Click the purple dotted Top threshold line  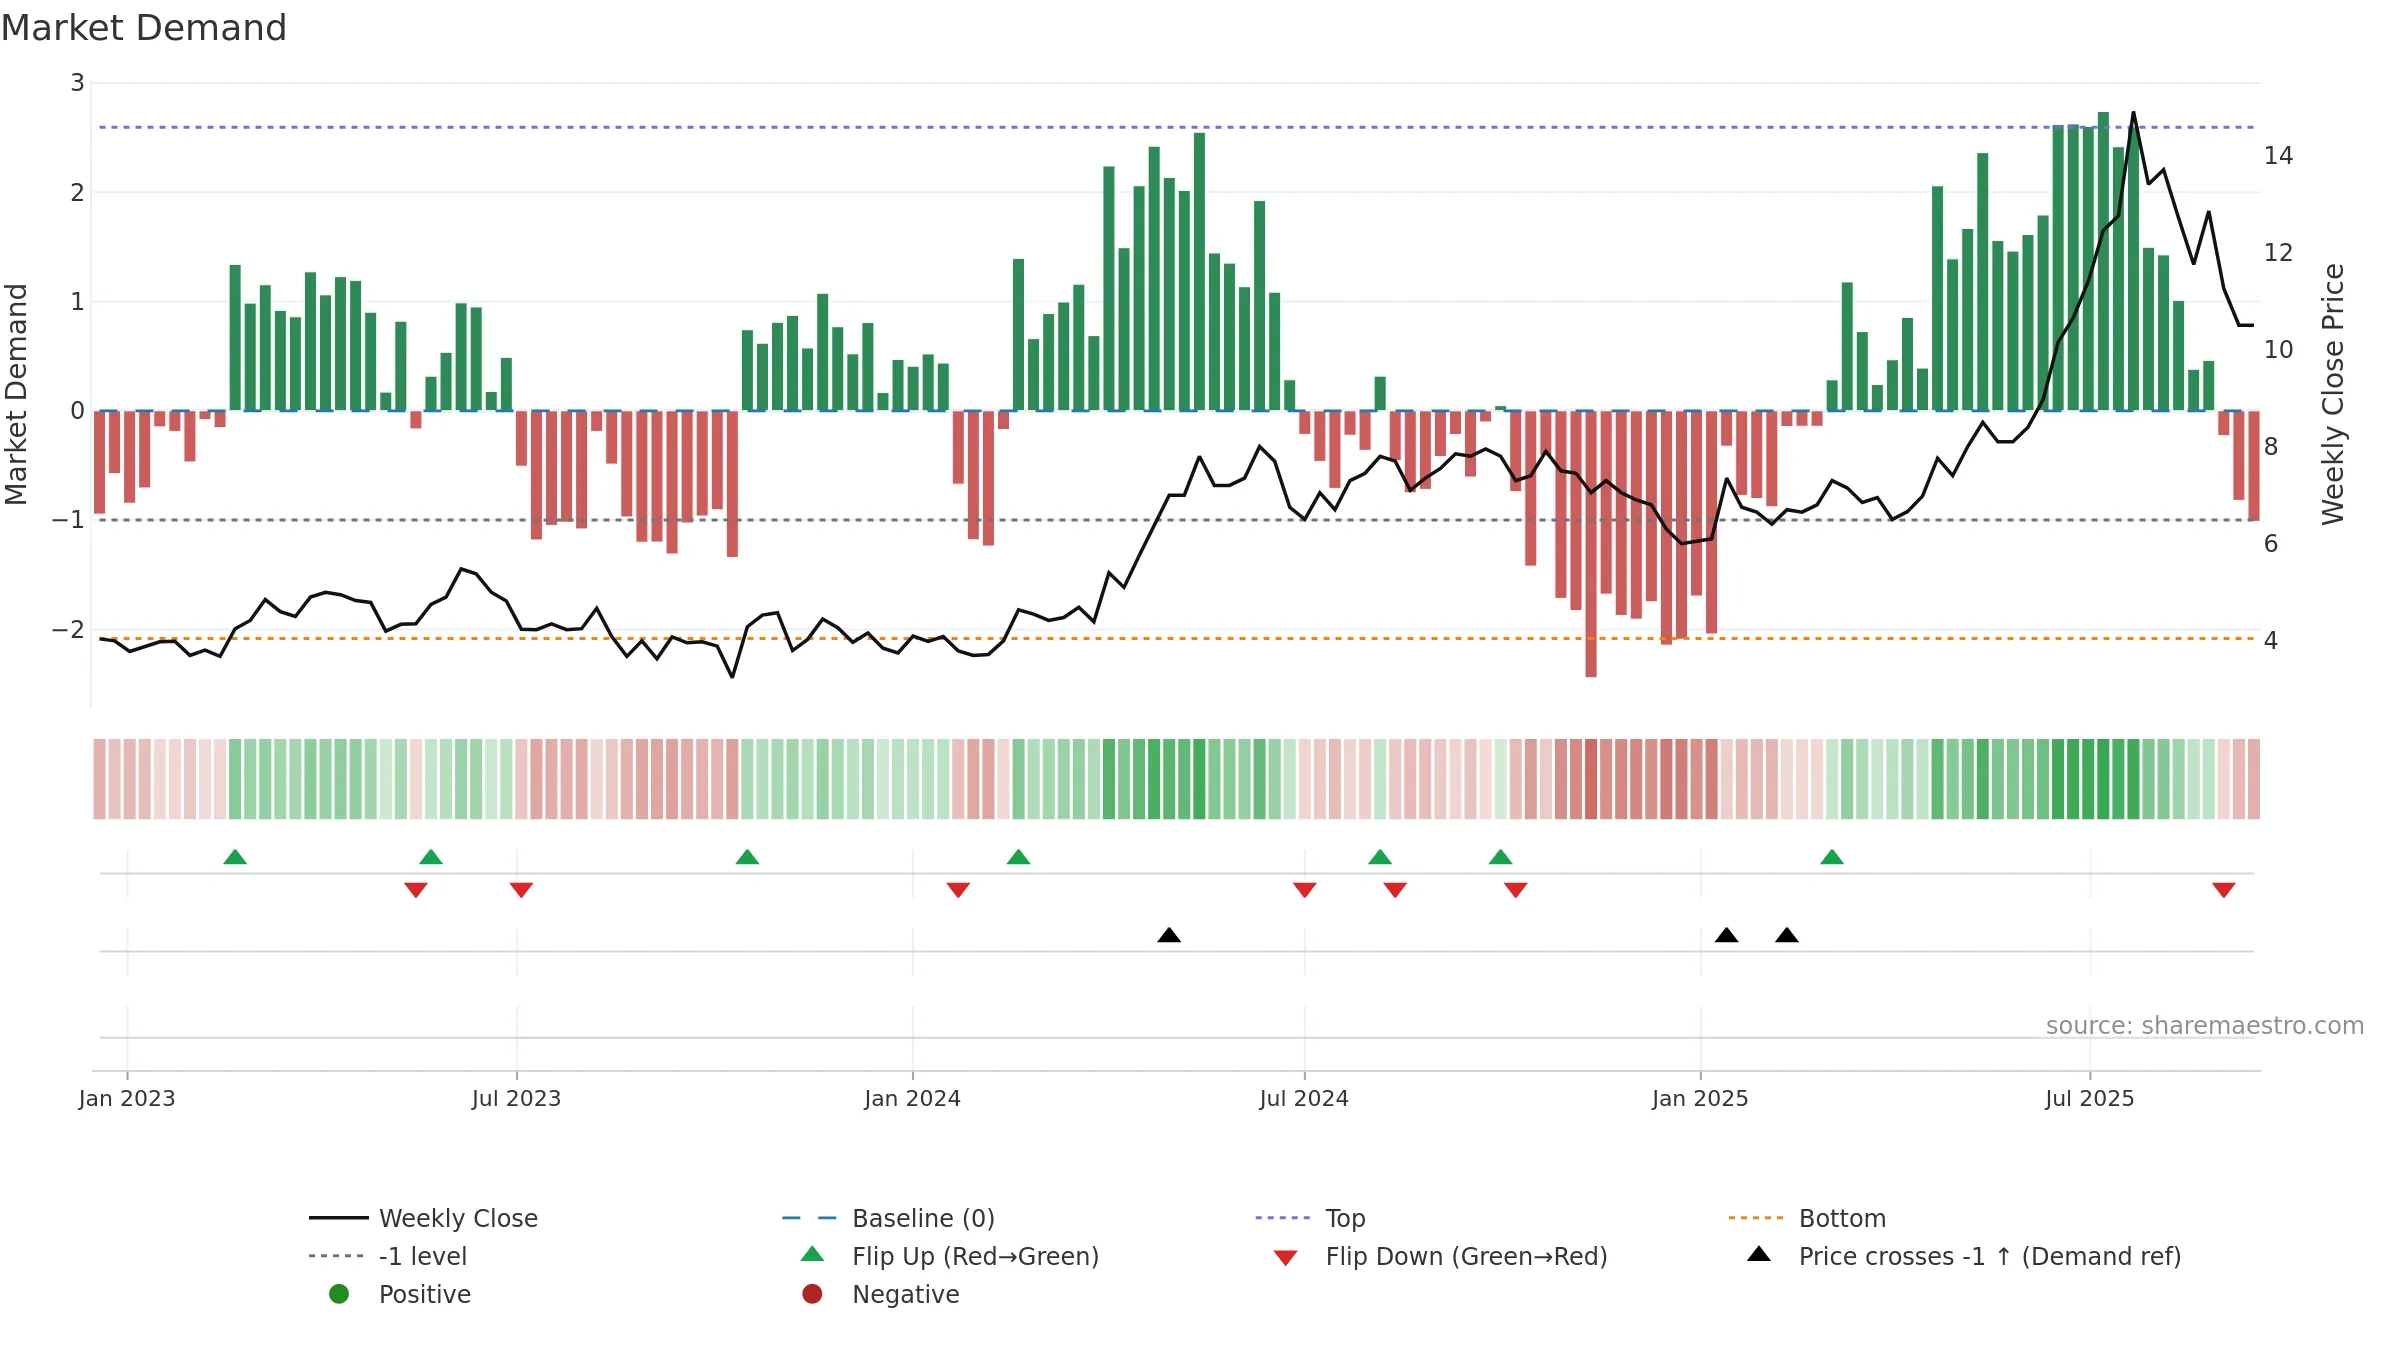pos(1176,127)
